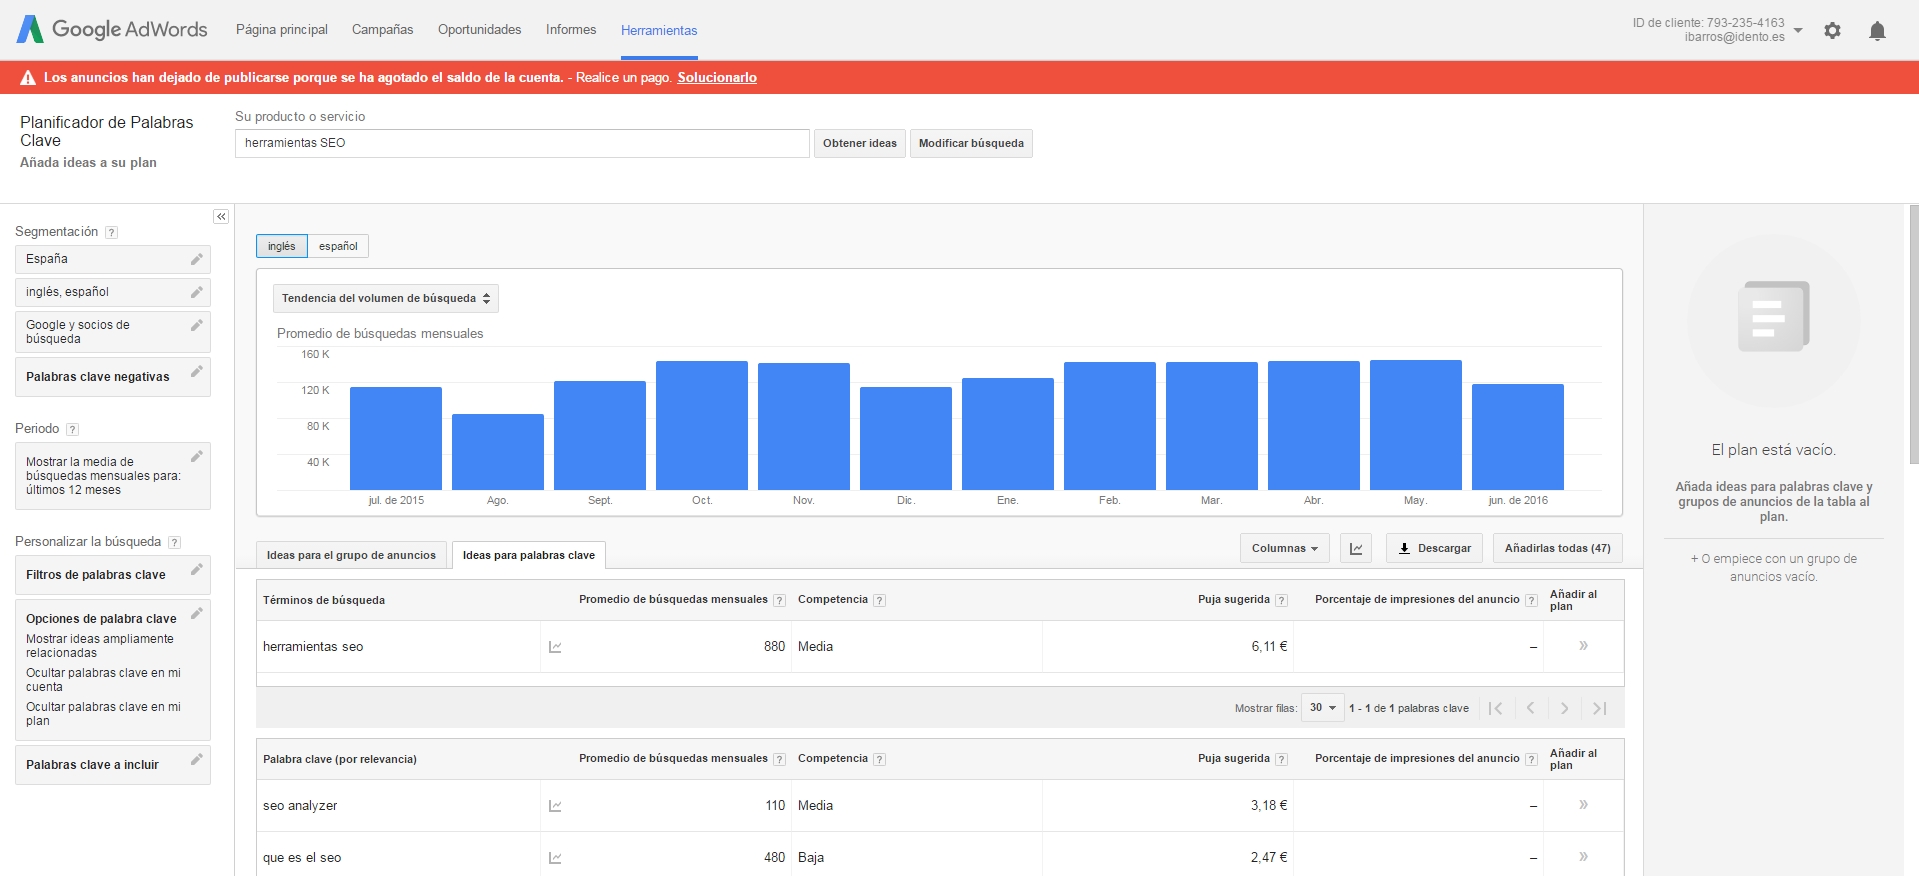Viewport: 1919px width, 876px height.
Task: Edit Palabras clave negativas pencil icon
Action: (x=197, y=371)
